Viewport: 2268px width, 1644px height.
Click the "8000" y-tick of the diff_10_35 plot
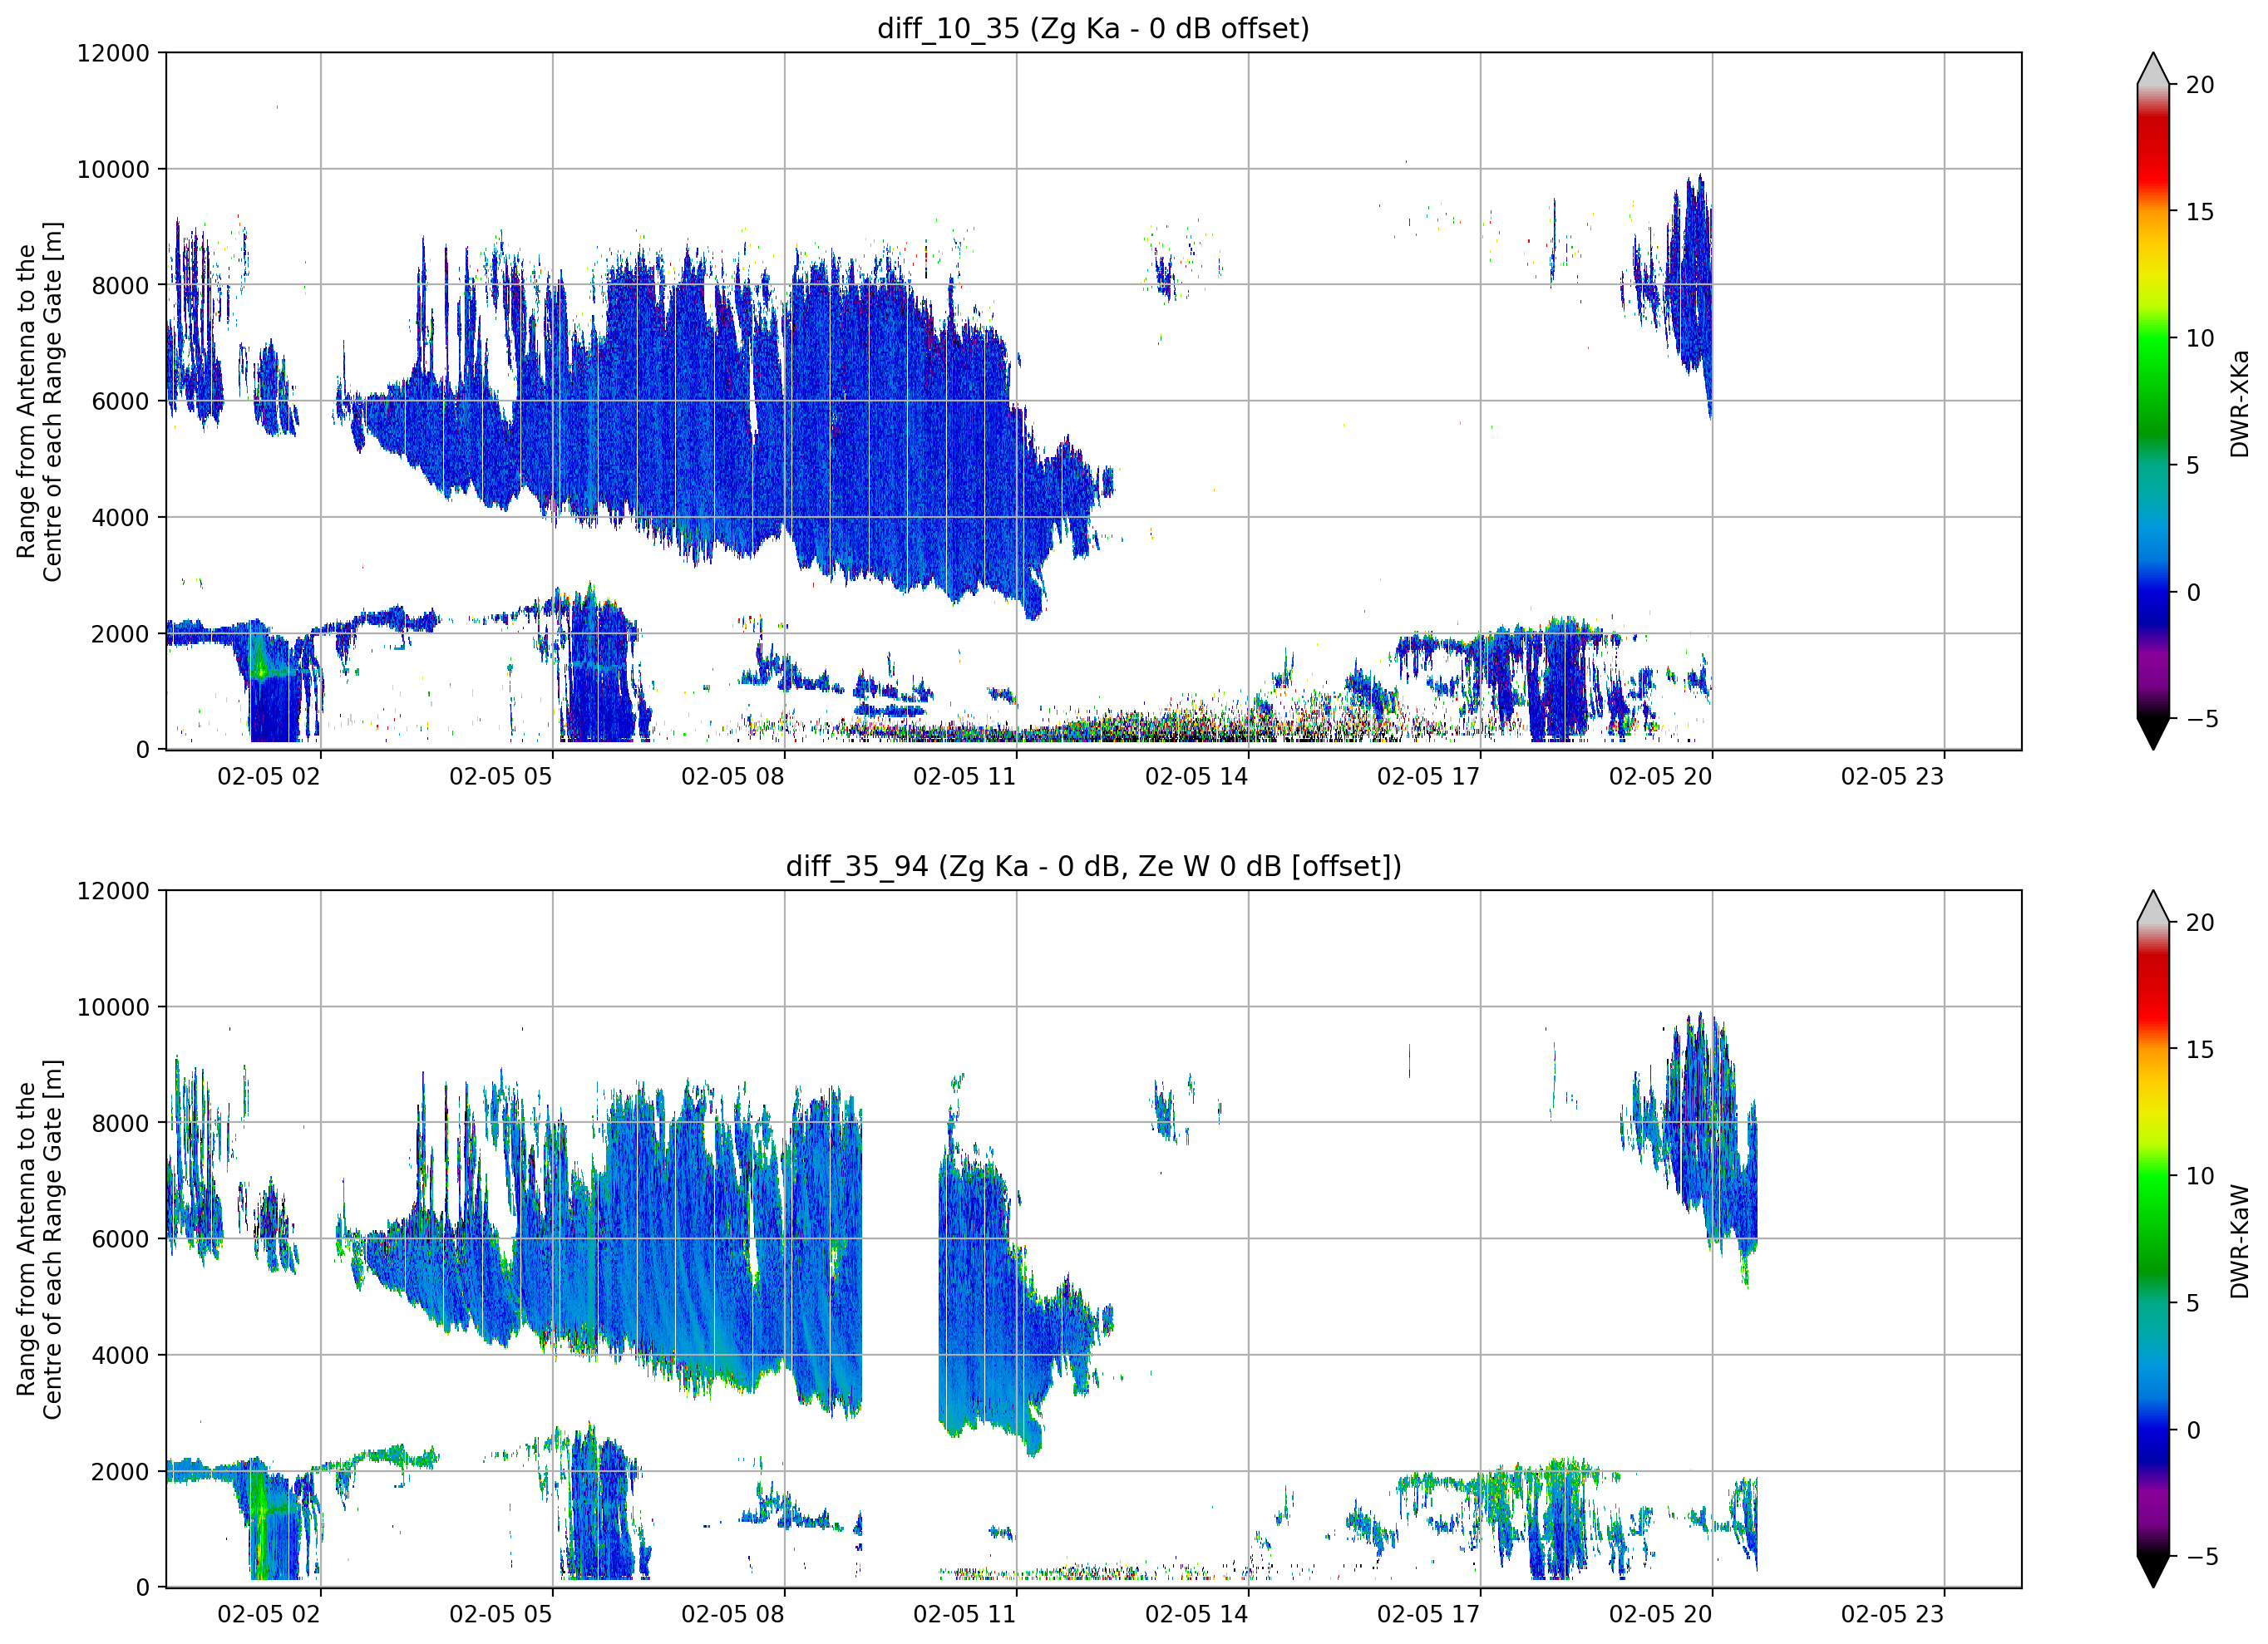pyautogui.click(x=120, y=285)
